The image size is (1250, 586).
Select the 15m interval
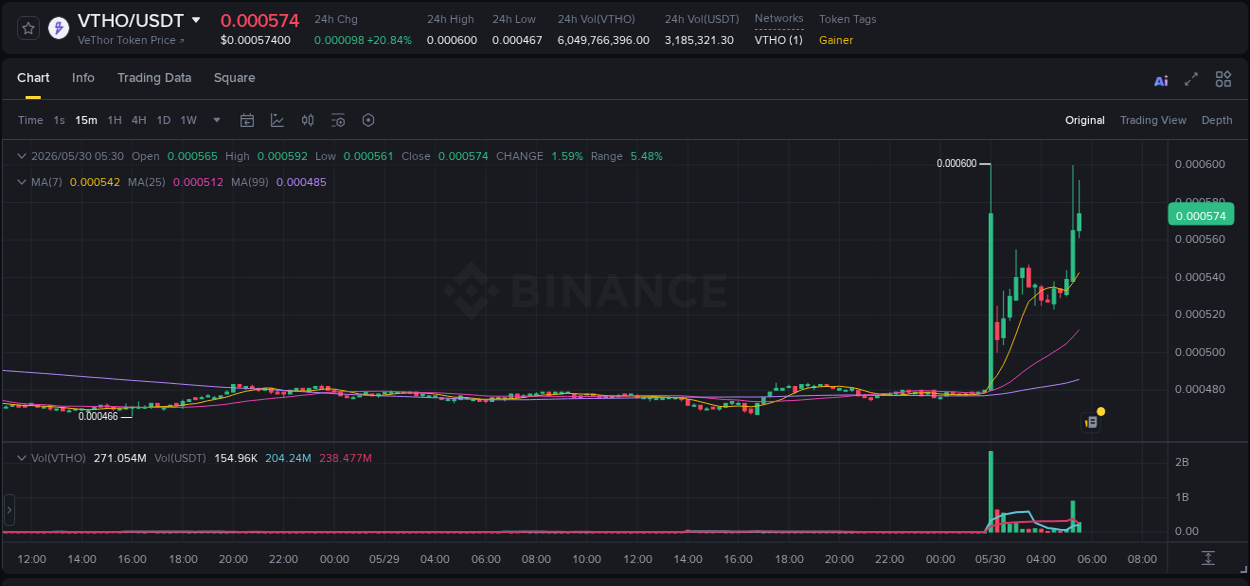pyautogui.click(x=86, y=120)
